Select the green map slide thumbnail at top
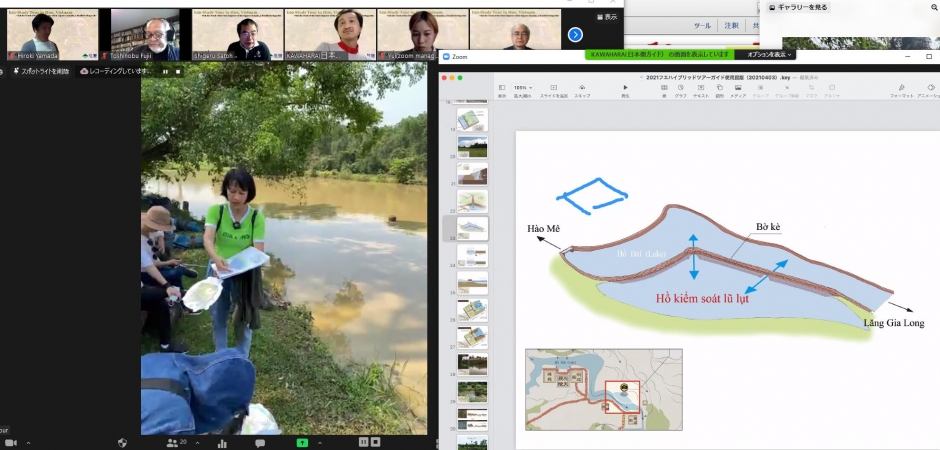This screenshot has width=940, height=450. (472, 119)
